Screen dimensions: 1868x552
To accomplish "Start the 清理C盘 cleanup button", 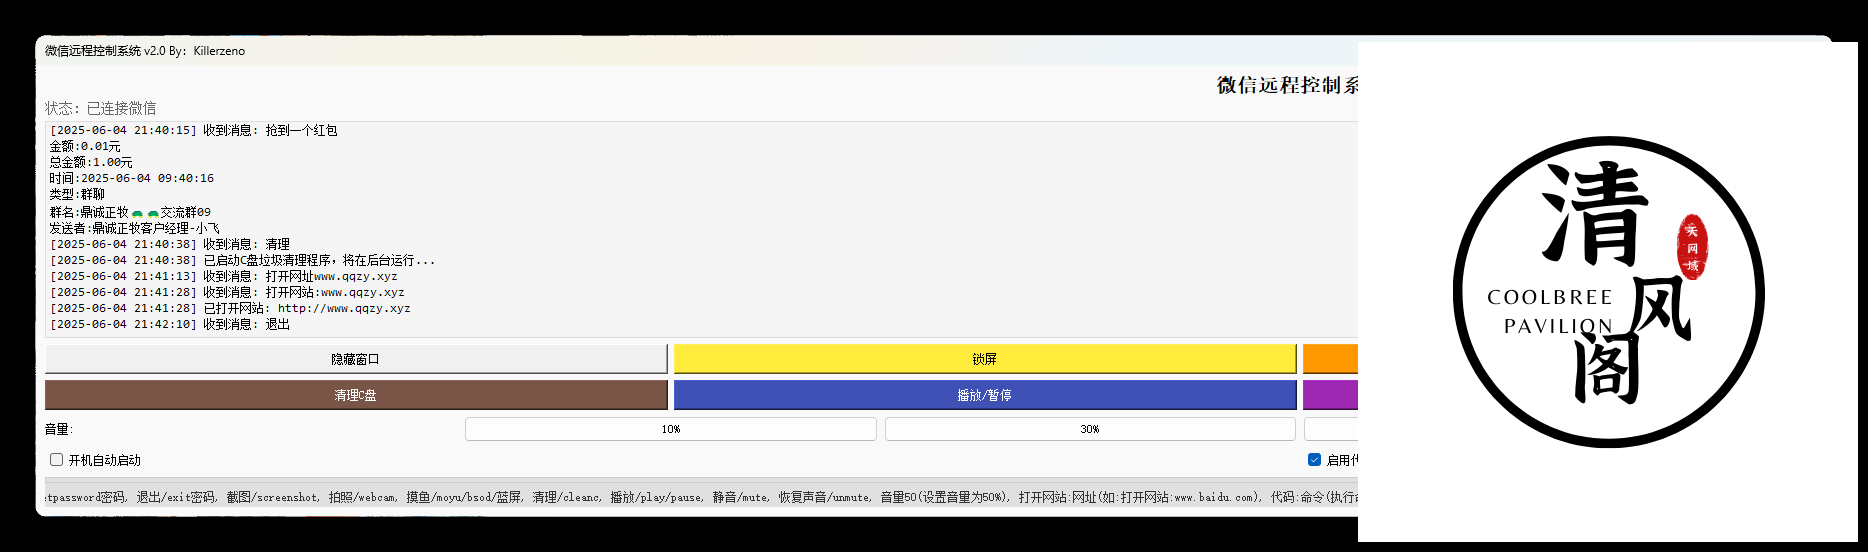I will click(x=356, y=395).
